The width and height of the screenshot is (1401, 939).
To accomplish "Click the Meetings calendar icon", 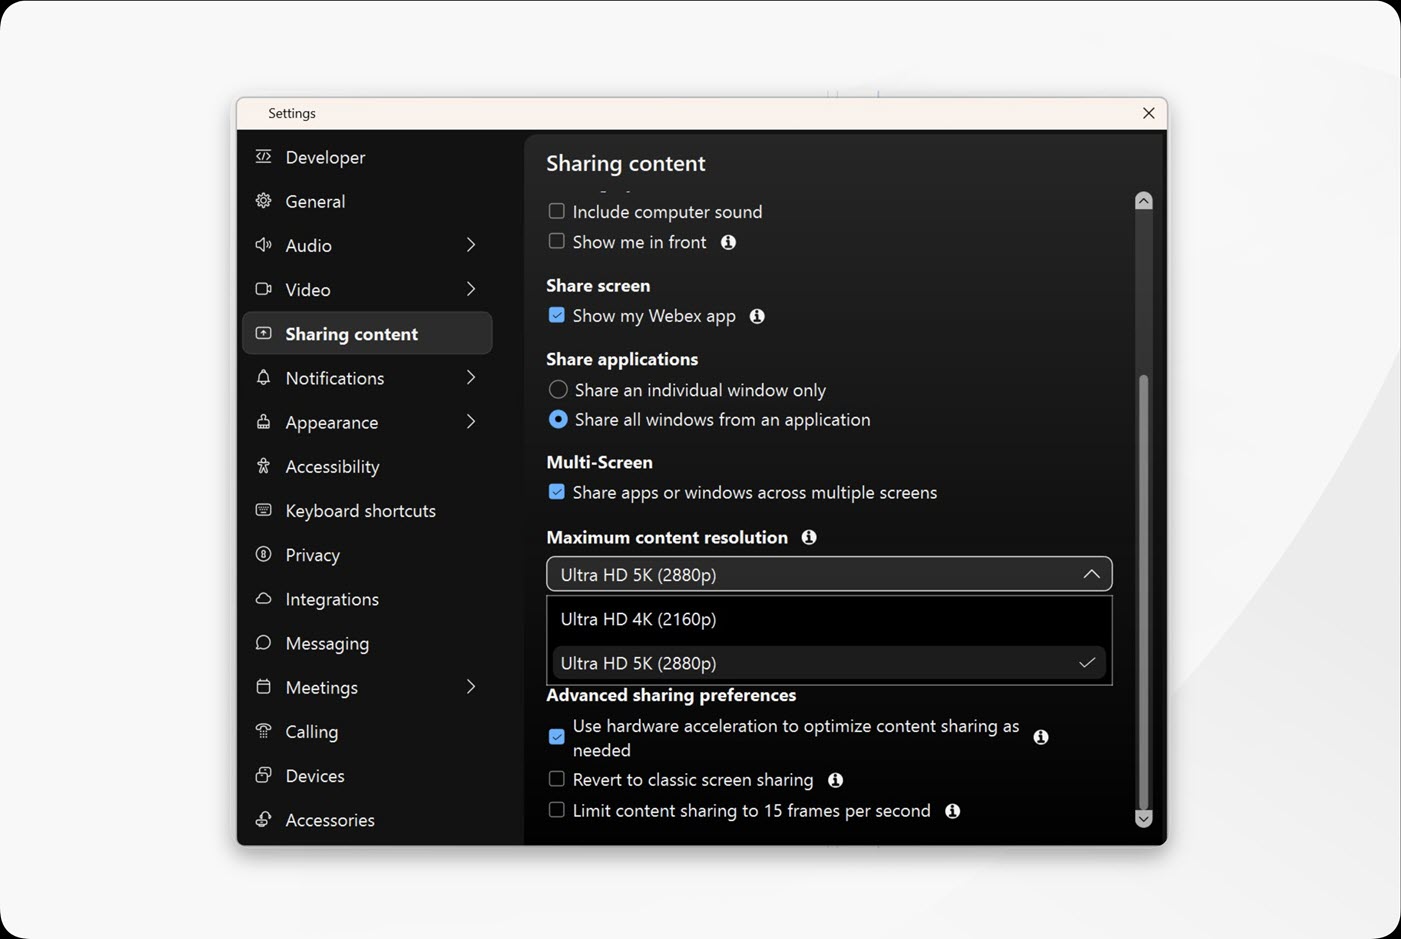I will coord(263,687).
